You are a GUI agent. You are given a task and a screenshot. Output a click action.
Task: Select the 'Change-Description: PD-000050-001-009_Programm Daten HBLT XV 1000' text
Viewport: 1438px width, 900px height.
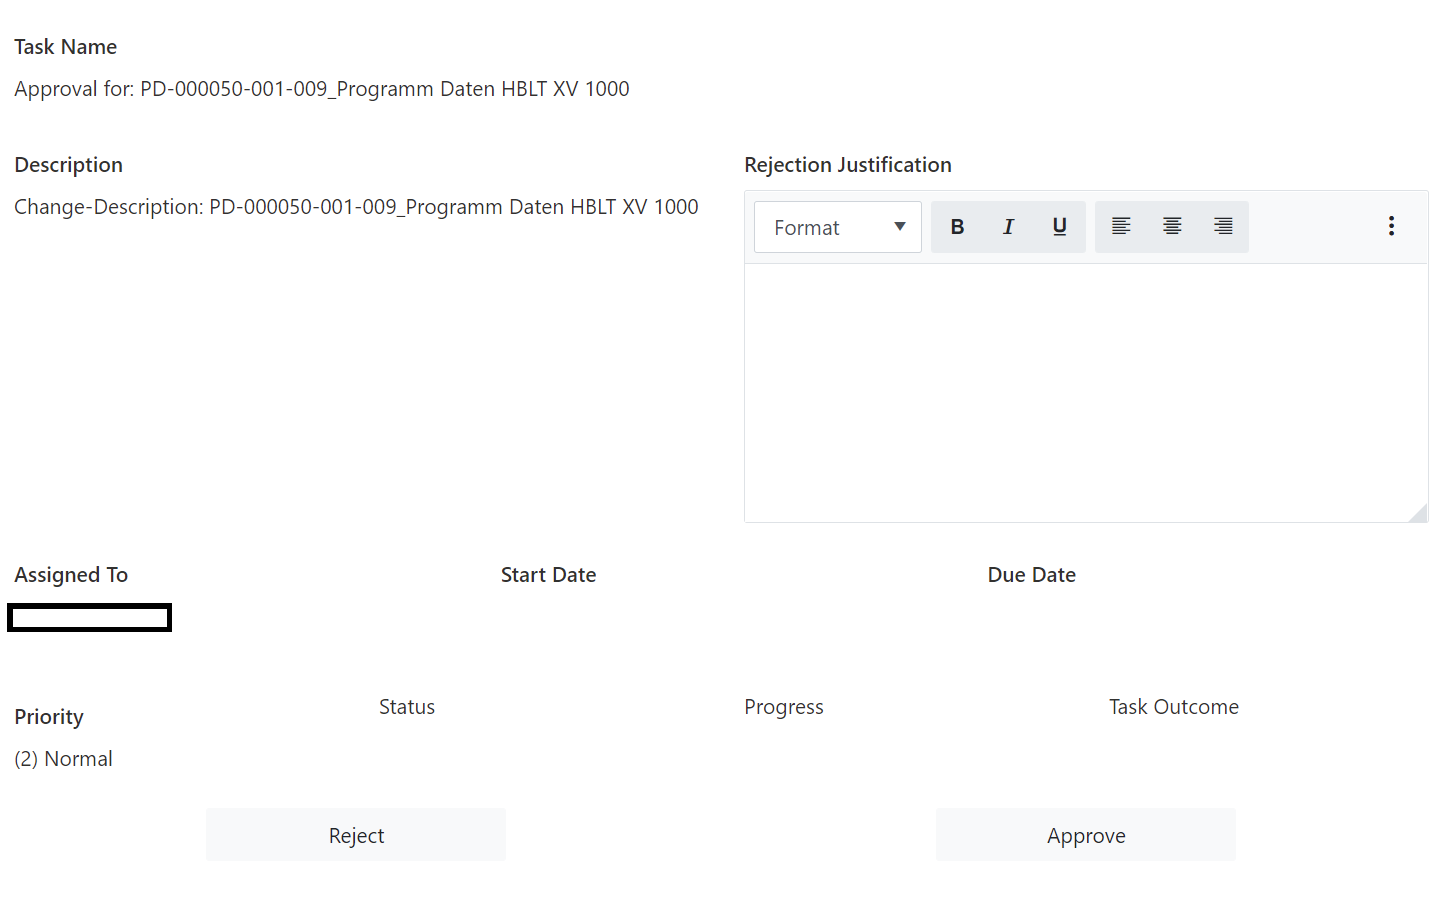pyautogui.click(x=356, y=207)
